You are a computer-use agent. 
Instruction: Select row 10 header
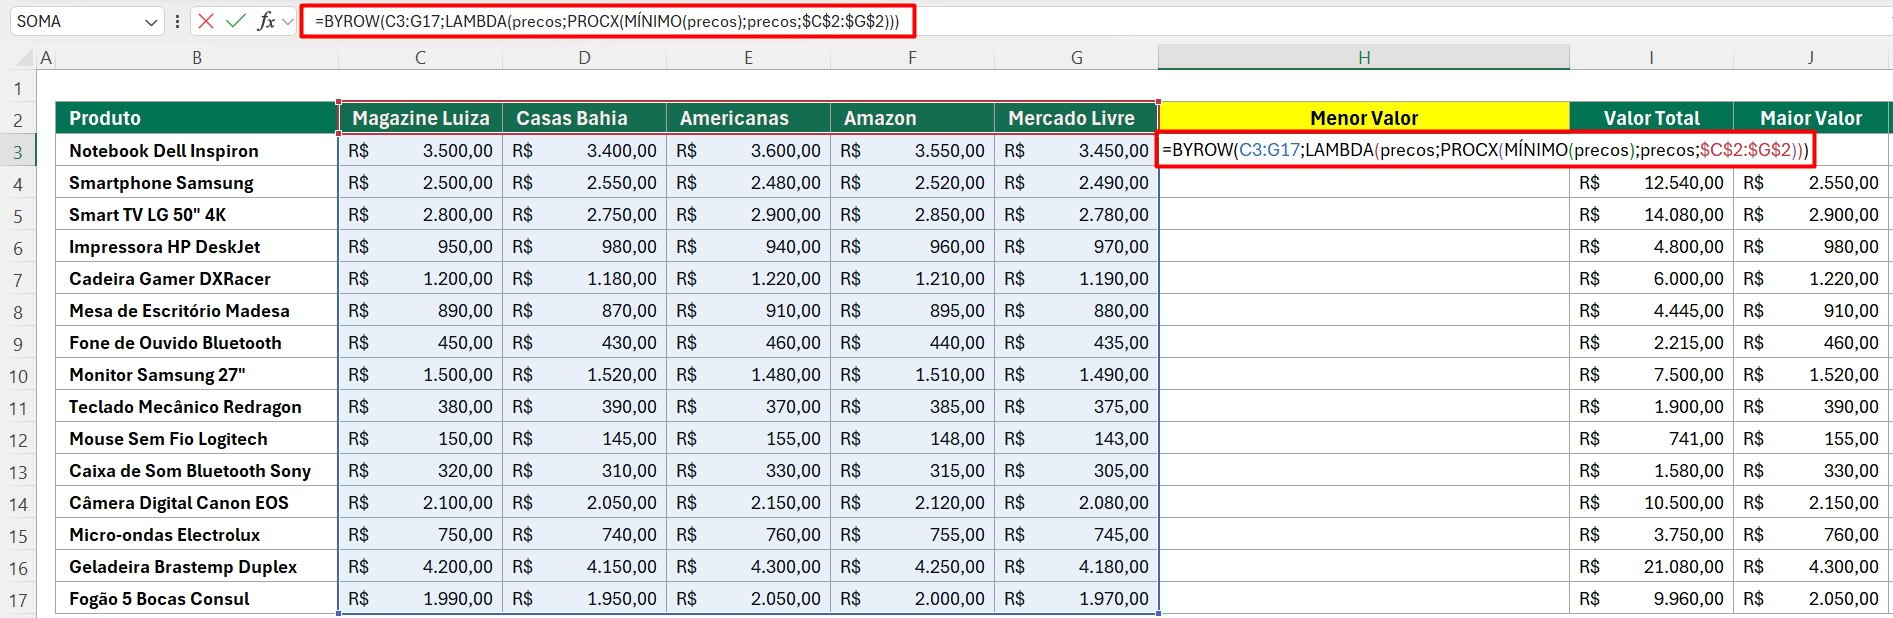tap(18, 376)
